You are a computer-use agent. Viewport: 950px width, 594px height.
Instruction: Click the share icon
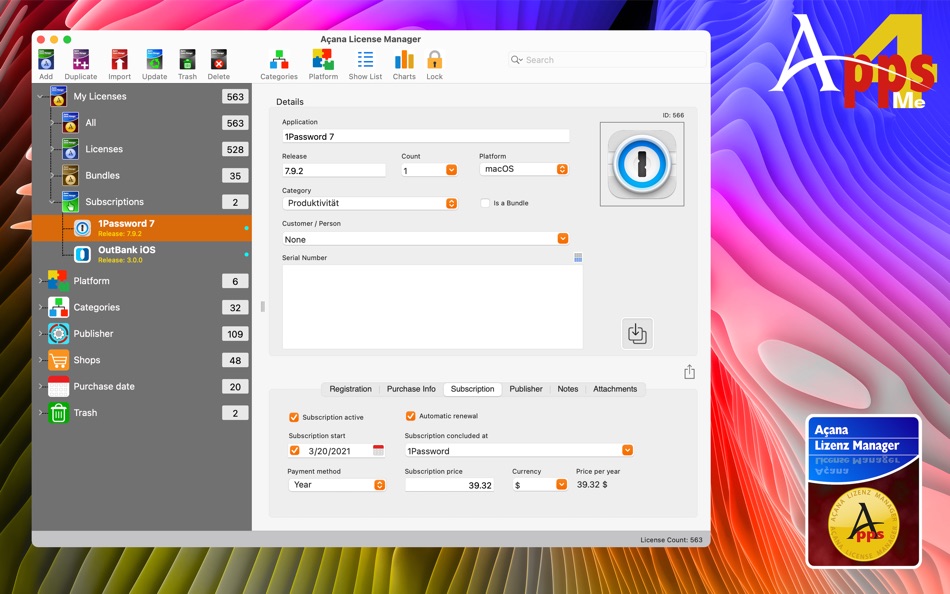[689, 372]
